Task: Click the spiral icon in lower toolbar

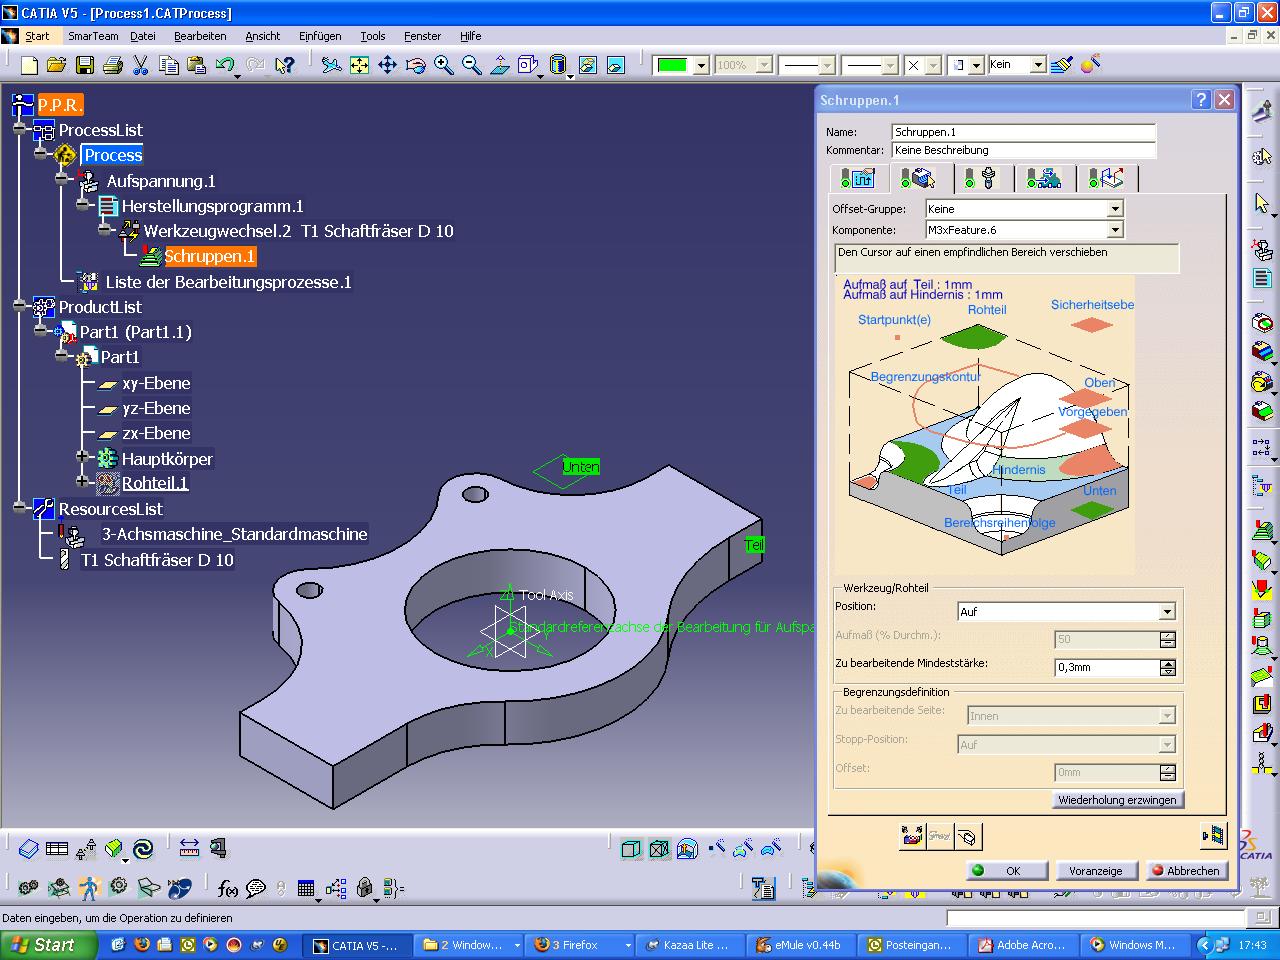Action: pos(143,849)
